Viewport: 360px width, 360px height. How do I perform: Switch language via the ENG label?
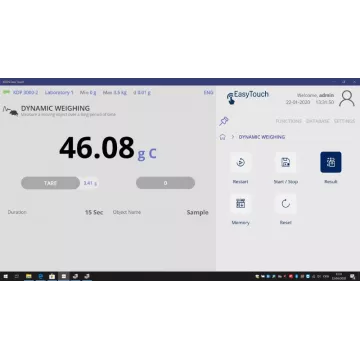[x=208, y=93]
